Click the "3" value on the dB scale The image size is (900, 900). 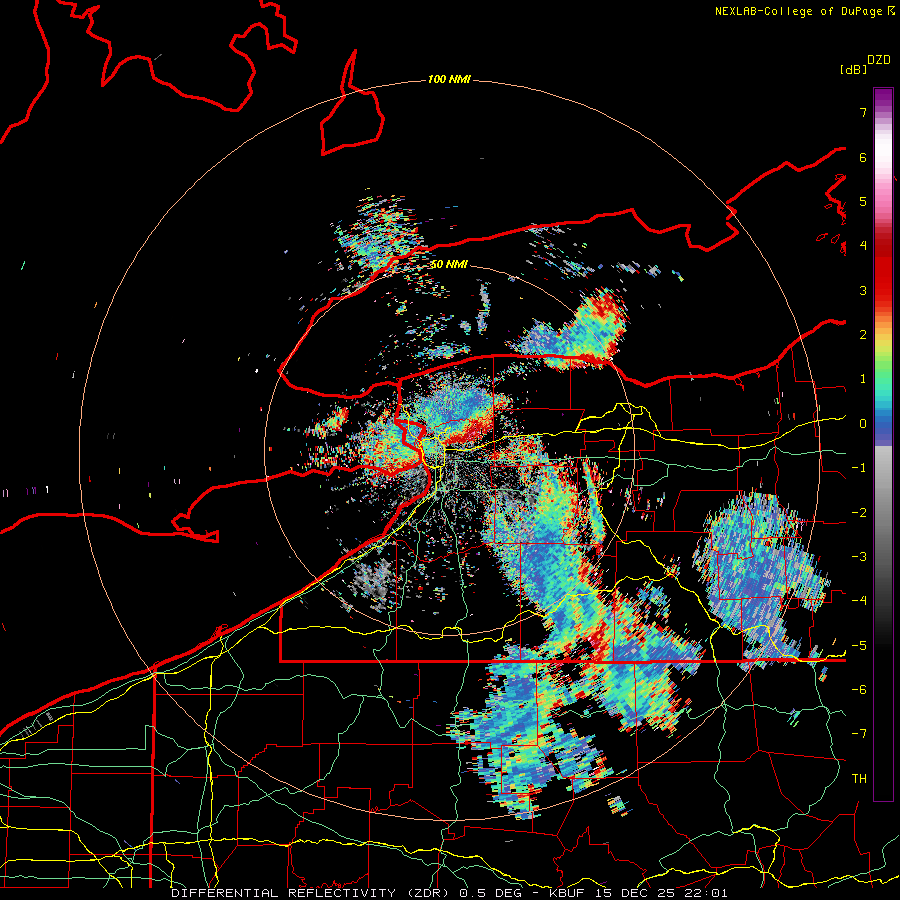click(863, 290)
